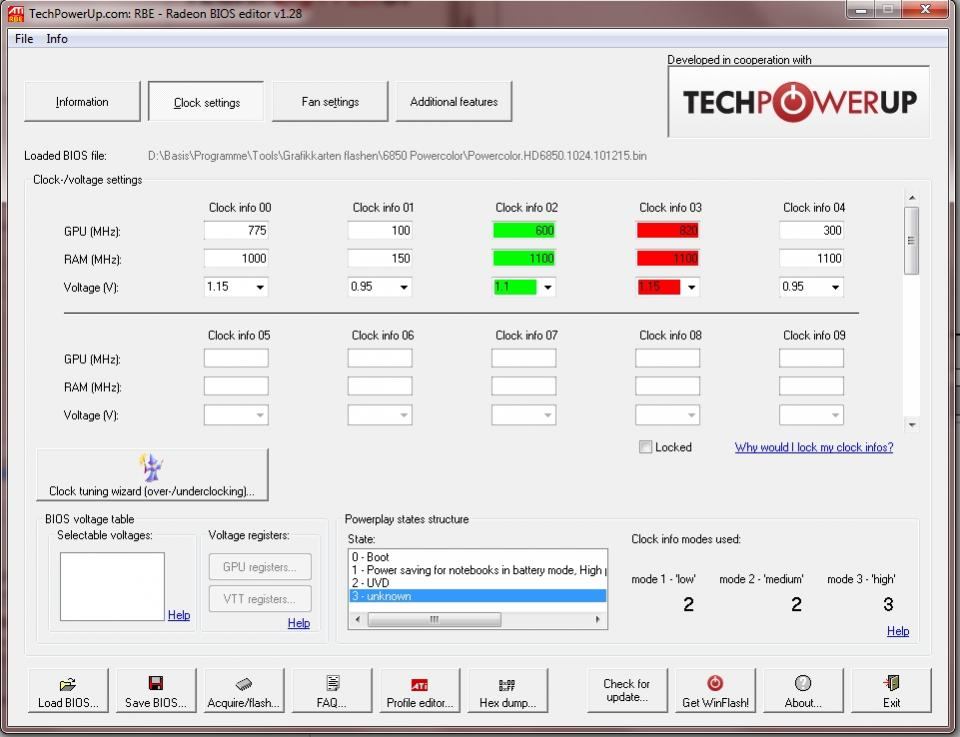
Task: Open 'Why would I lock my clock infos?' link
Action: [814, 447]
